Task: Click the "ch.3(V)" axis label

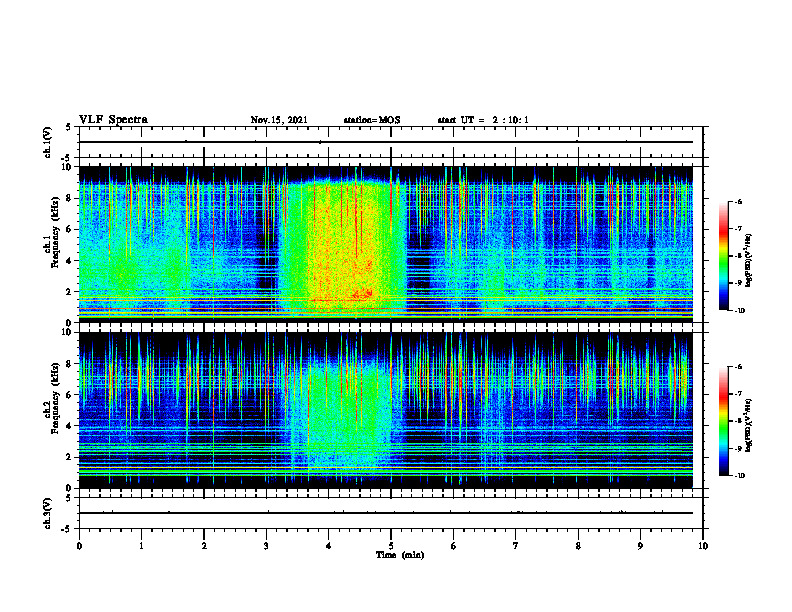Action: click(47, 513)
